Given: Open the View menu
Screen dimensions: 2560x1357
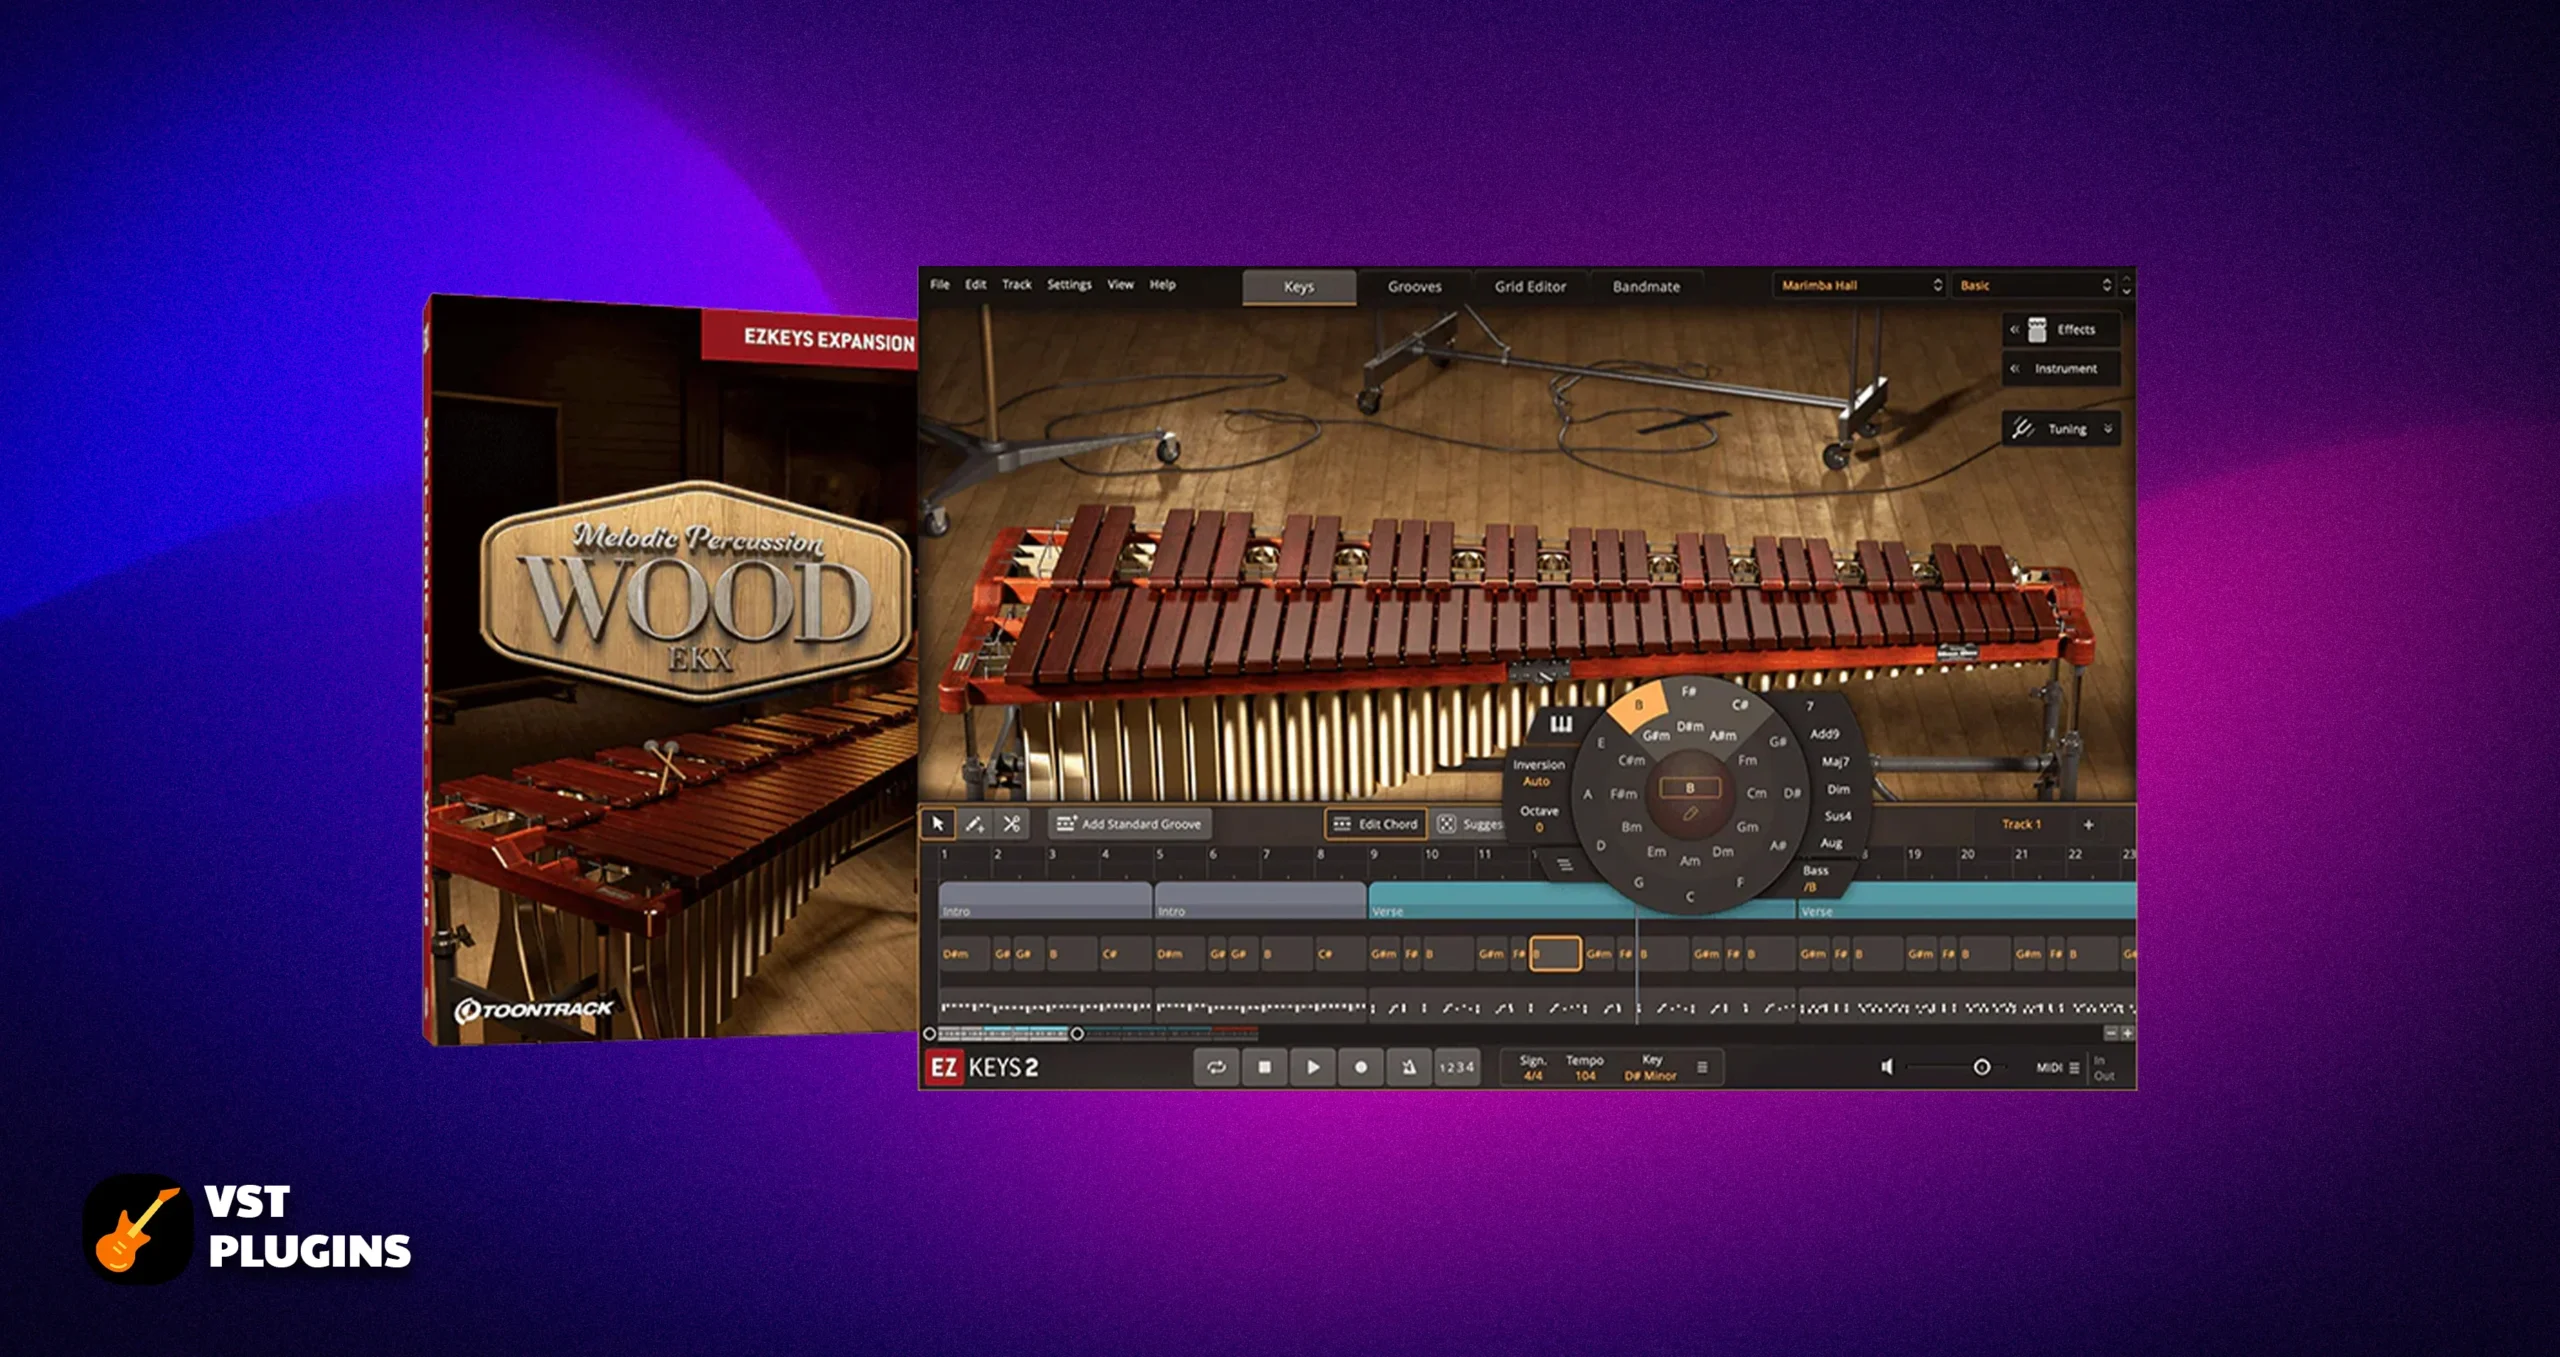Looking at the screenshot, I should point(1120,284).
